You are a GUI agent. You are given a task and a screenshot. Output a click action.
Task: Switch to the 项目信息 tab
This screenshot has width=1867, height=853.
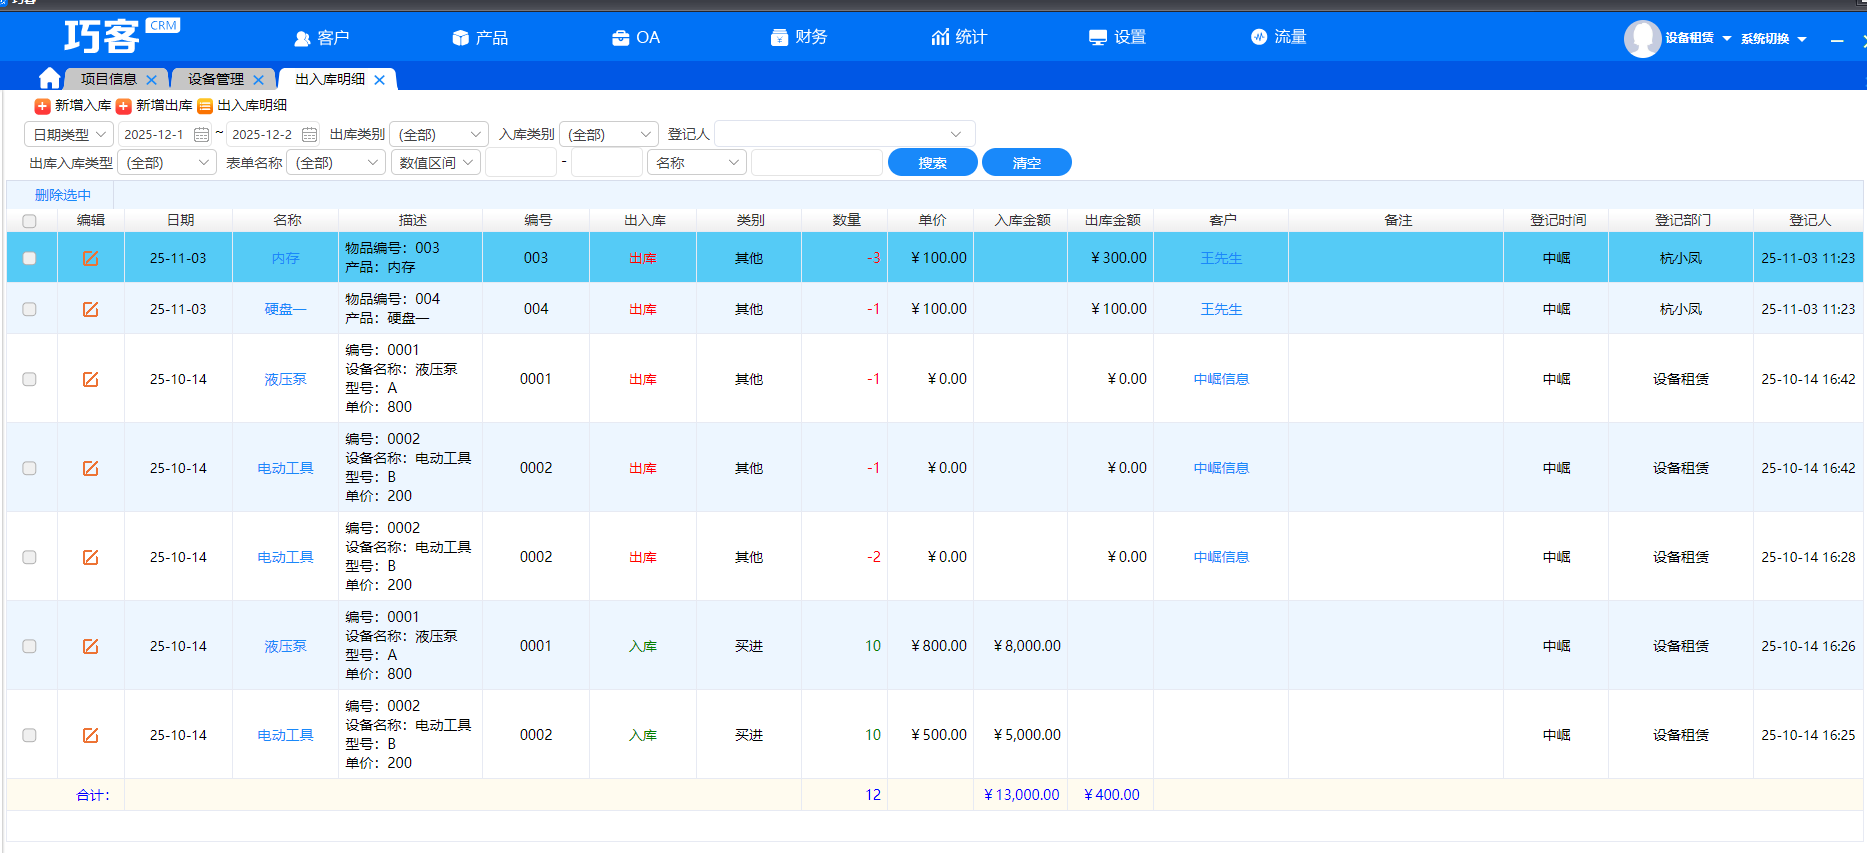pos(108,79)
